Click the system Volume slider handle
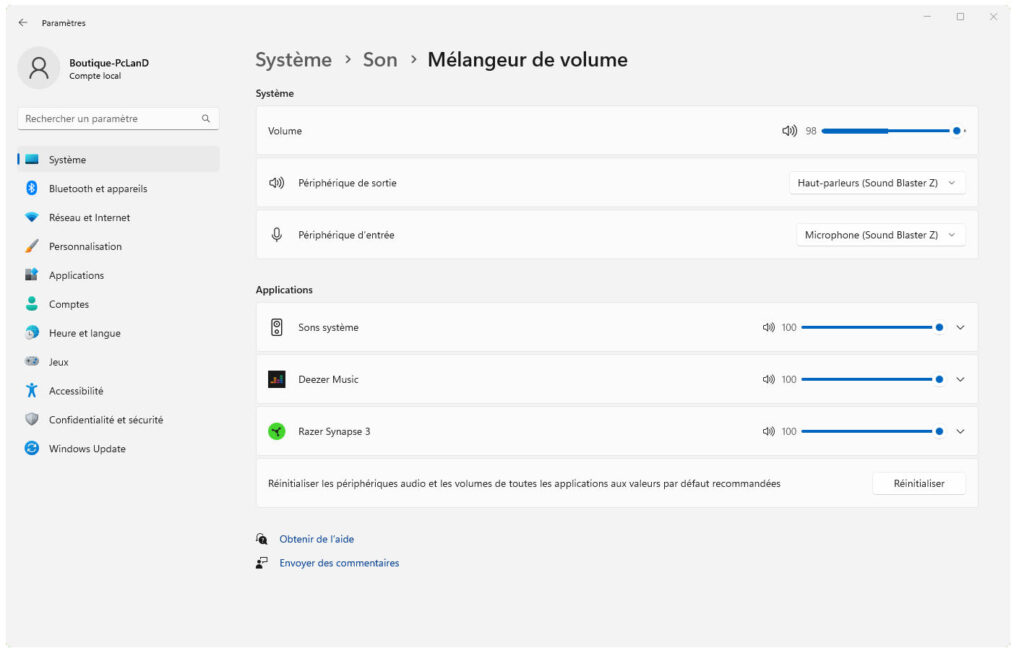Screen dimensions: 1024x656 point(957,131)
